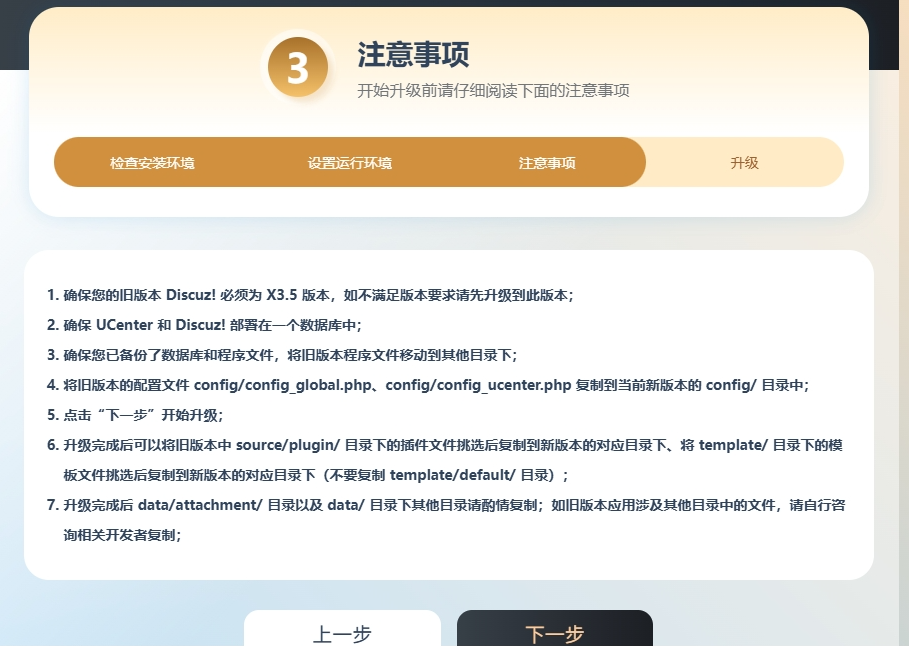Viewport: 909px width, 646px height.
Task: Click note 3 about backing up database
Action: pos(290,355)
